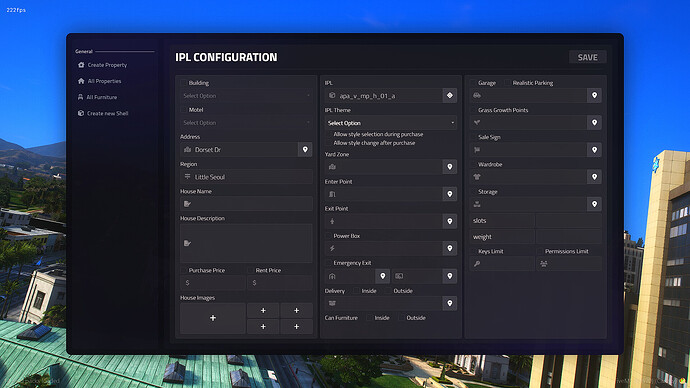Click the house icon beside All Properties
The width and height of the screenshot is (690, 388).
(x=81, y=81)
